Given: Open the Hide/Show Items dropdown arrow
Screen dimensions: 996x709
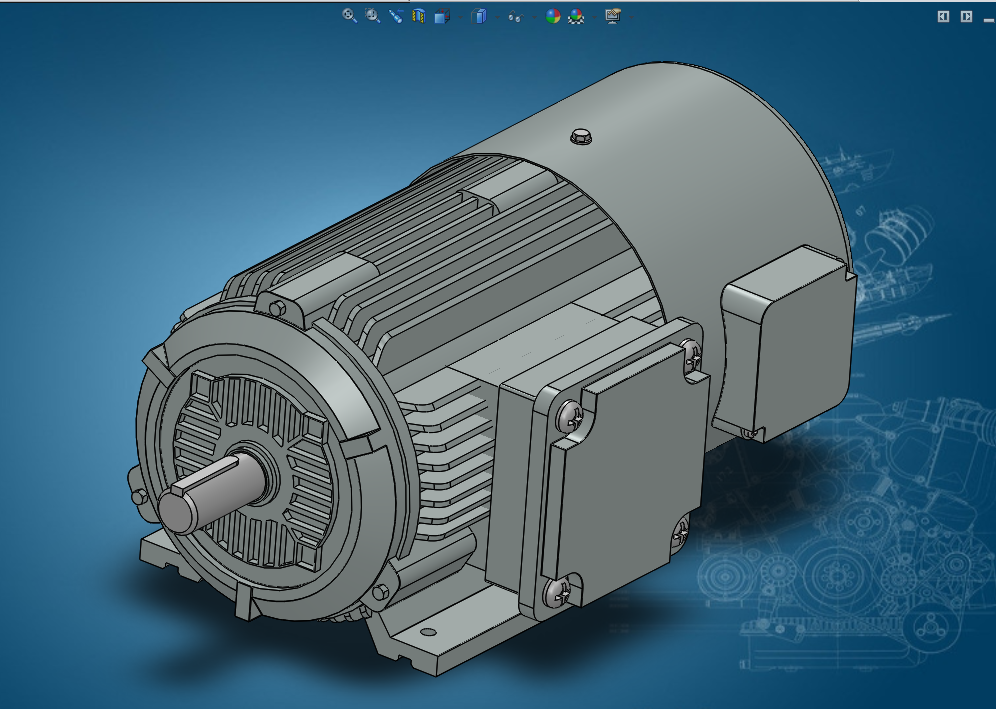Looking at the screenshot, I should click(533, 17).
